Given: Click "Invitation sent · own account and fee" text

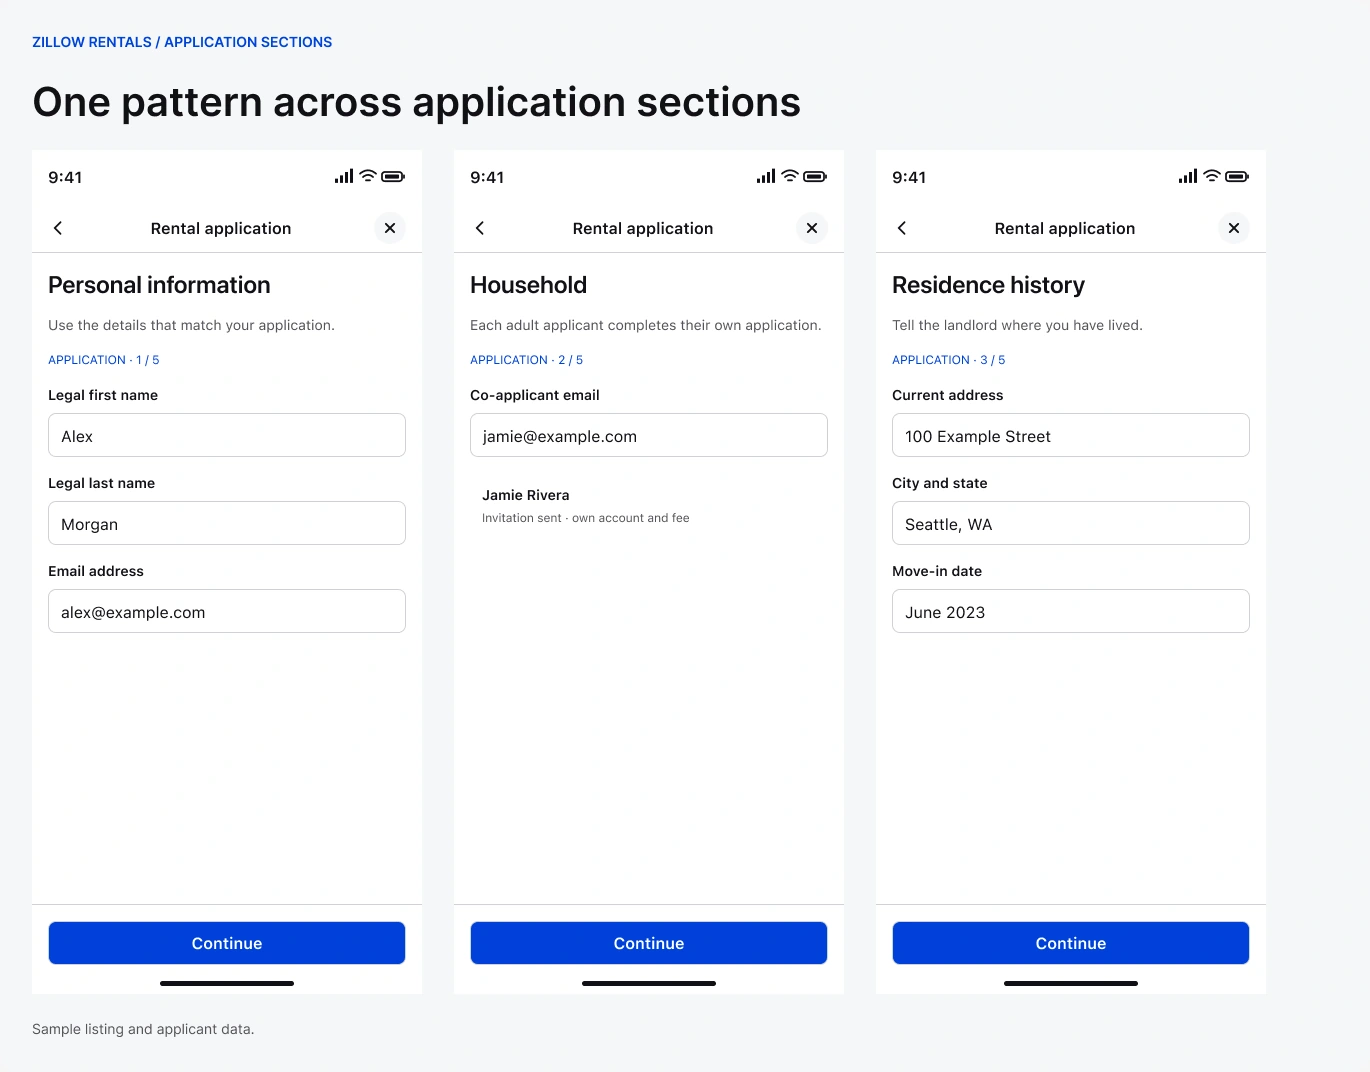Looking at the screenshot, I should click(586, 518).
